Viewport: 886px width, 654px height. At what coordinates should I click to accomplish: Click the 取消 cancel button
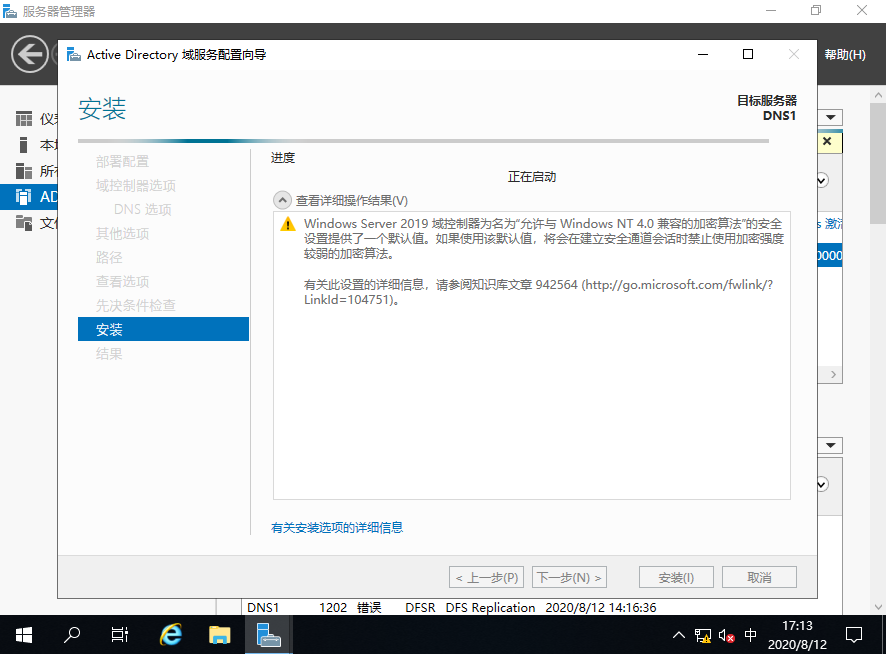click(x=759, y=577)
